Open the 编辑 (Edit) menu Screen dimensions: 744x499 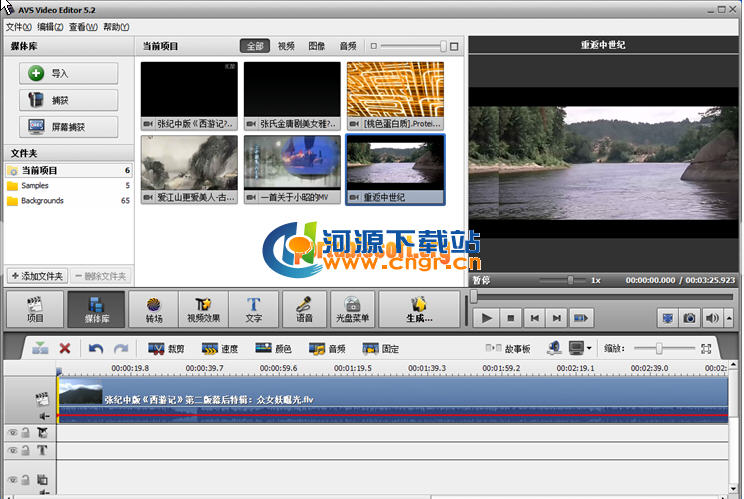click(51, 27)
